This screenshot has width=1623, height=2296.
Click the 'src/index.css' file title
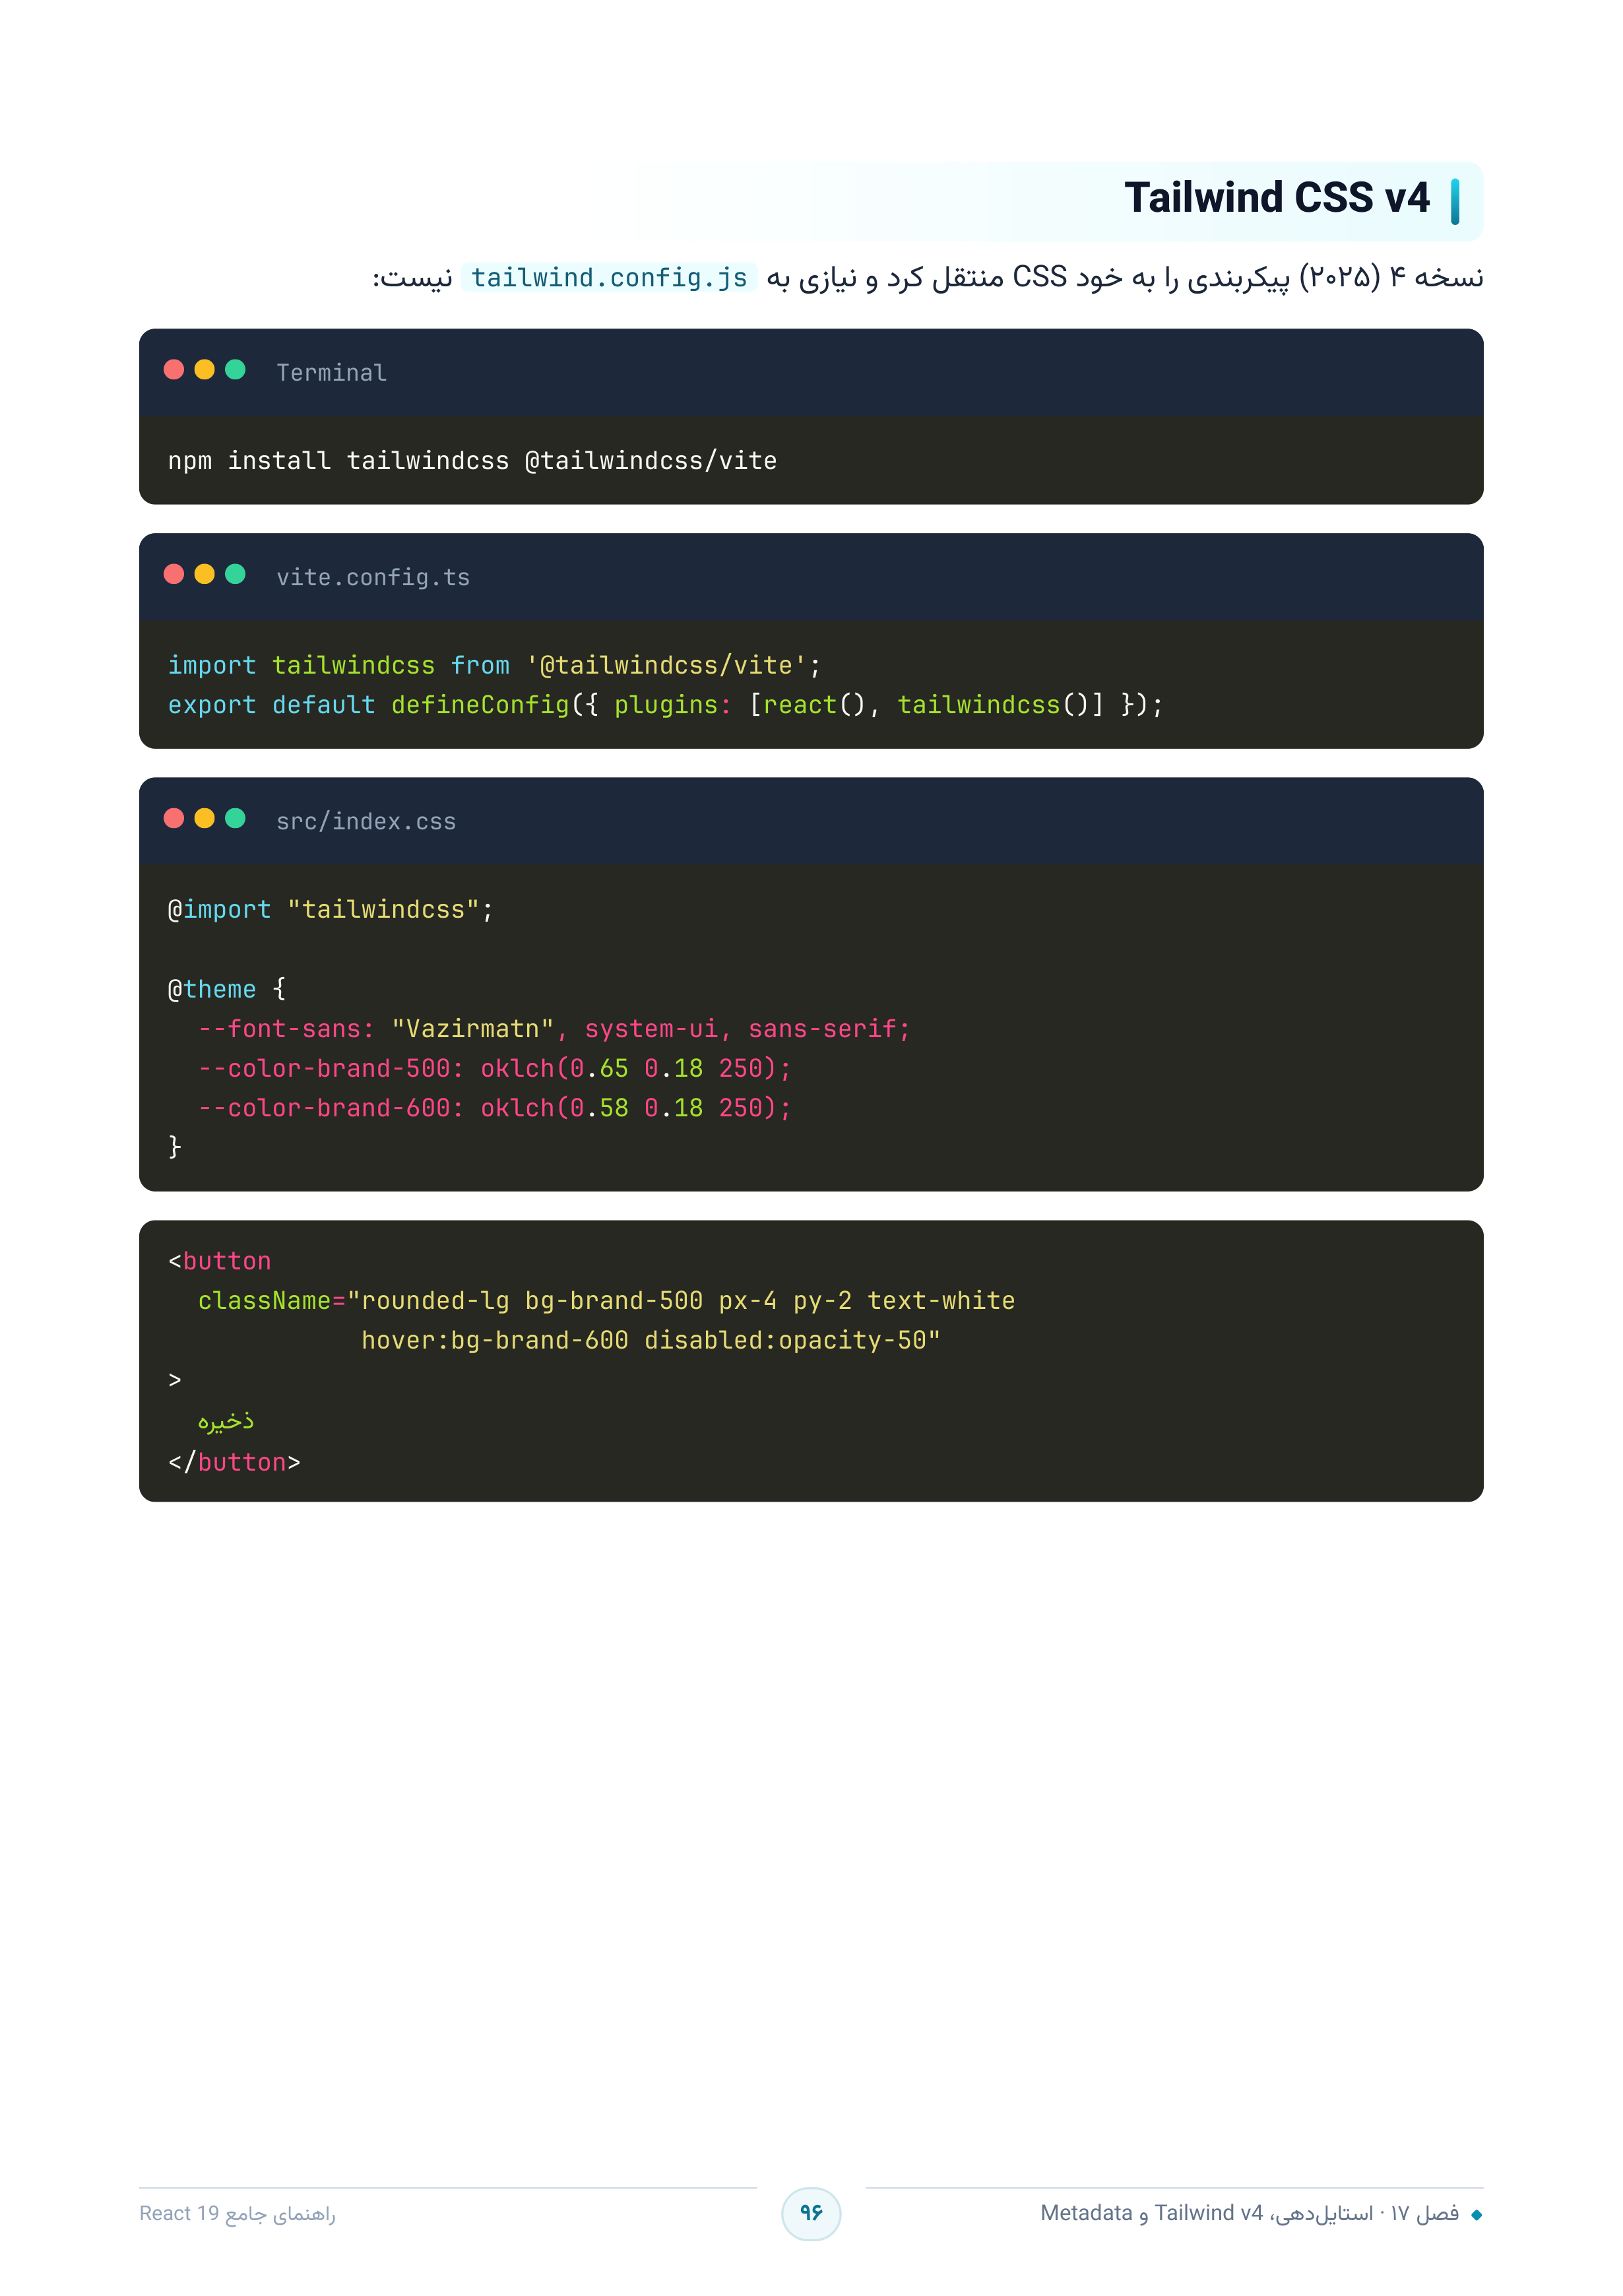click(366, 822)
